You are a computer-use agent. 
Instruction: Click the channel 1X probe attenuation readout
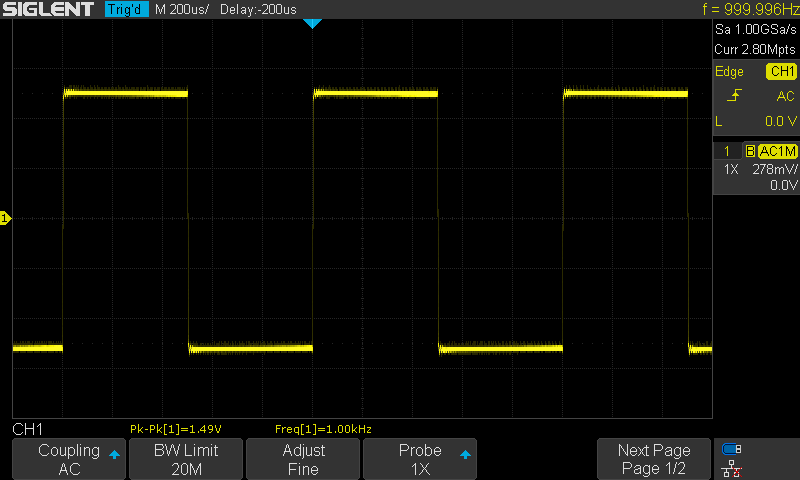click(x=731, y=169)
